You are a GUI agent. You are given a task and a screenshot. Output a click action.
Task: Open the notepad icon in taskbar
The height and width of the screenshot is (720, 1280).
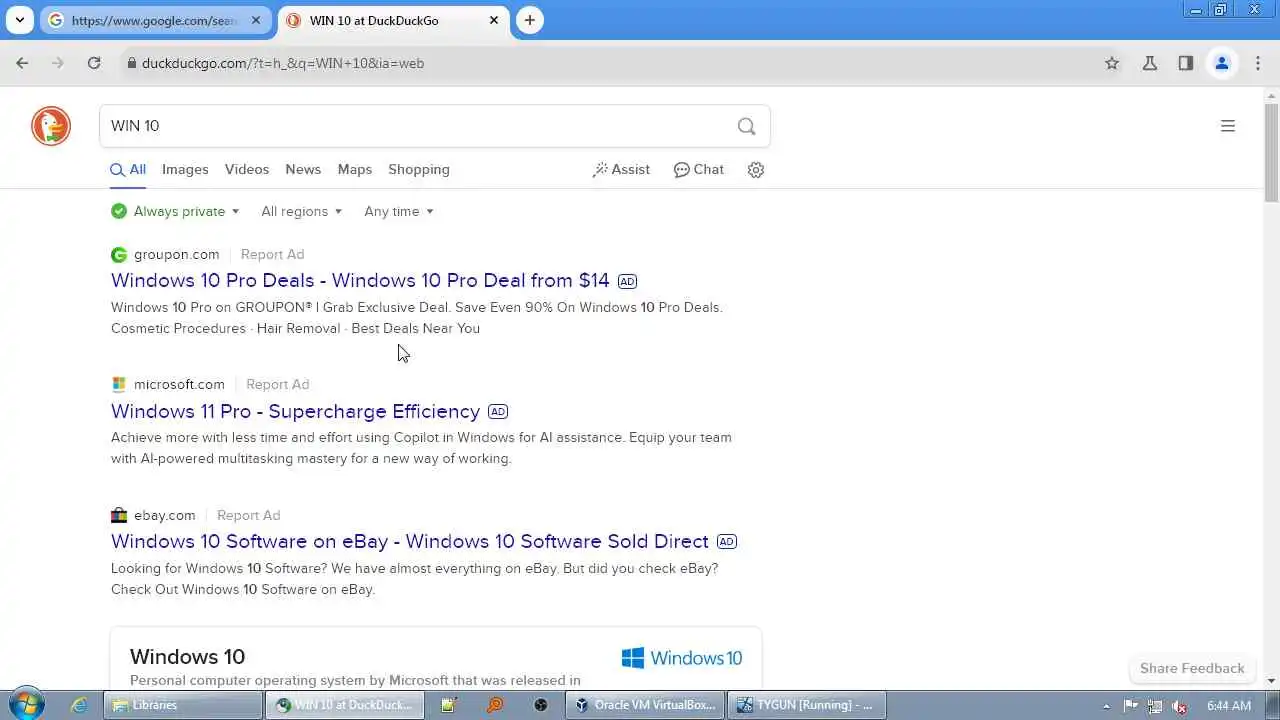coord(448,705)
